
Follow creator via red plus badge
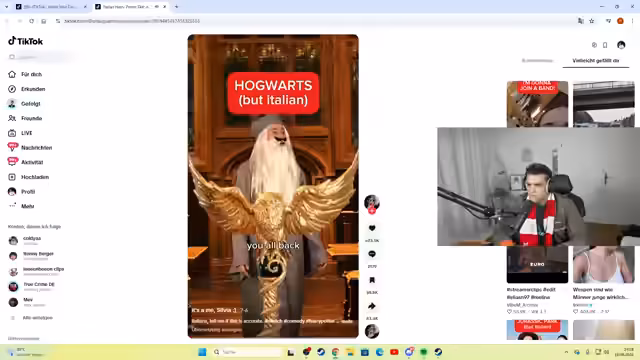coord(372,211)
